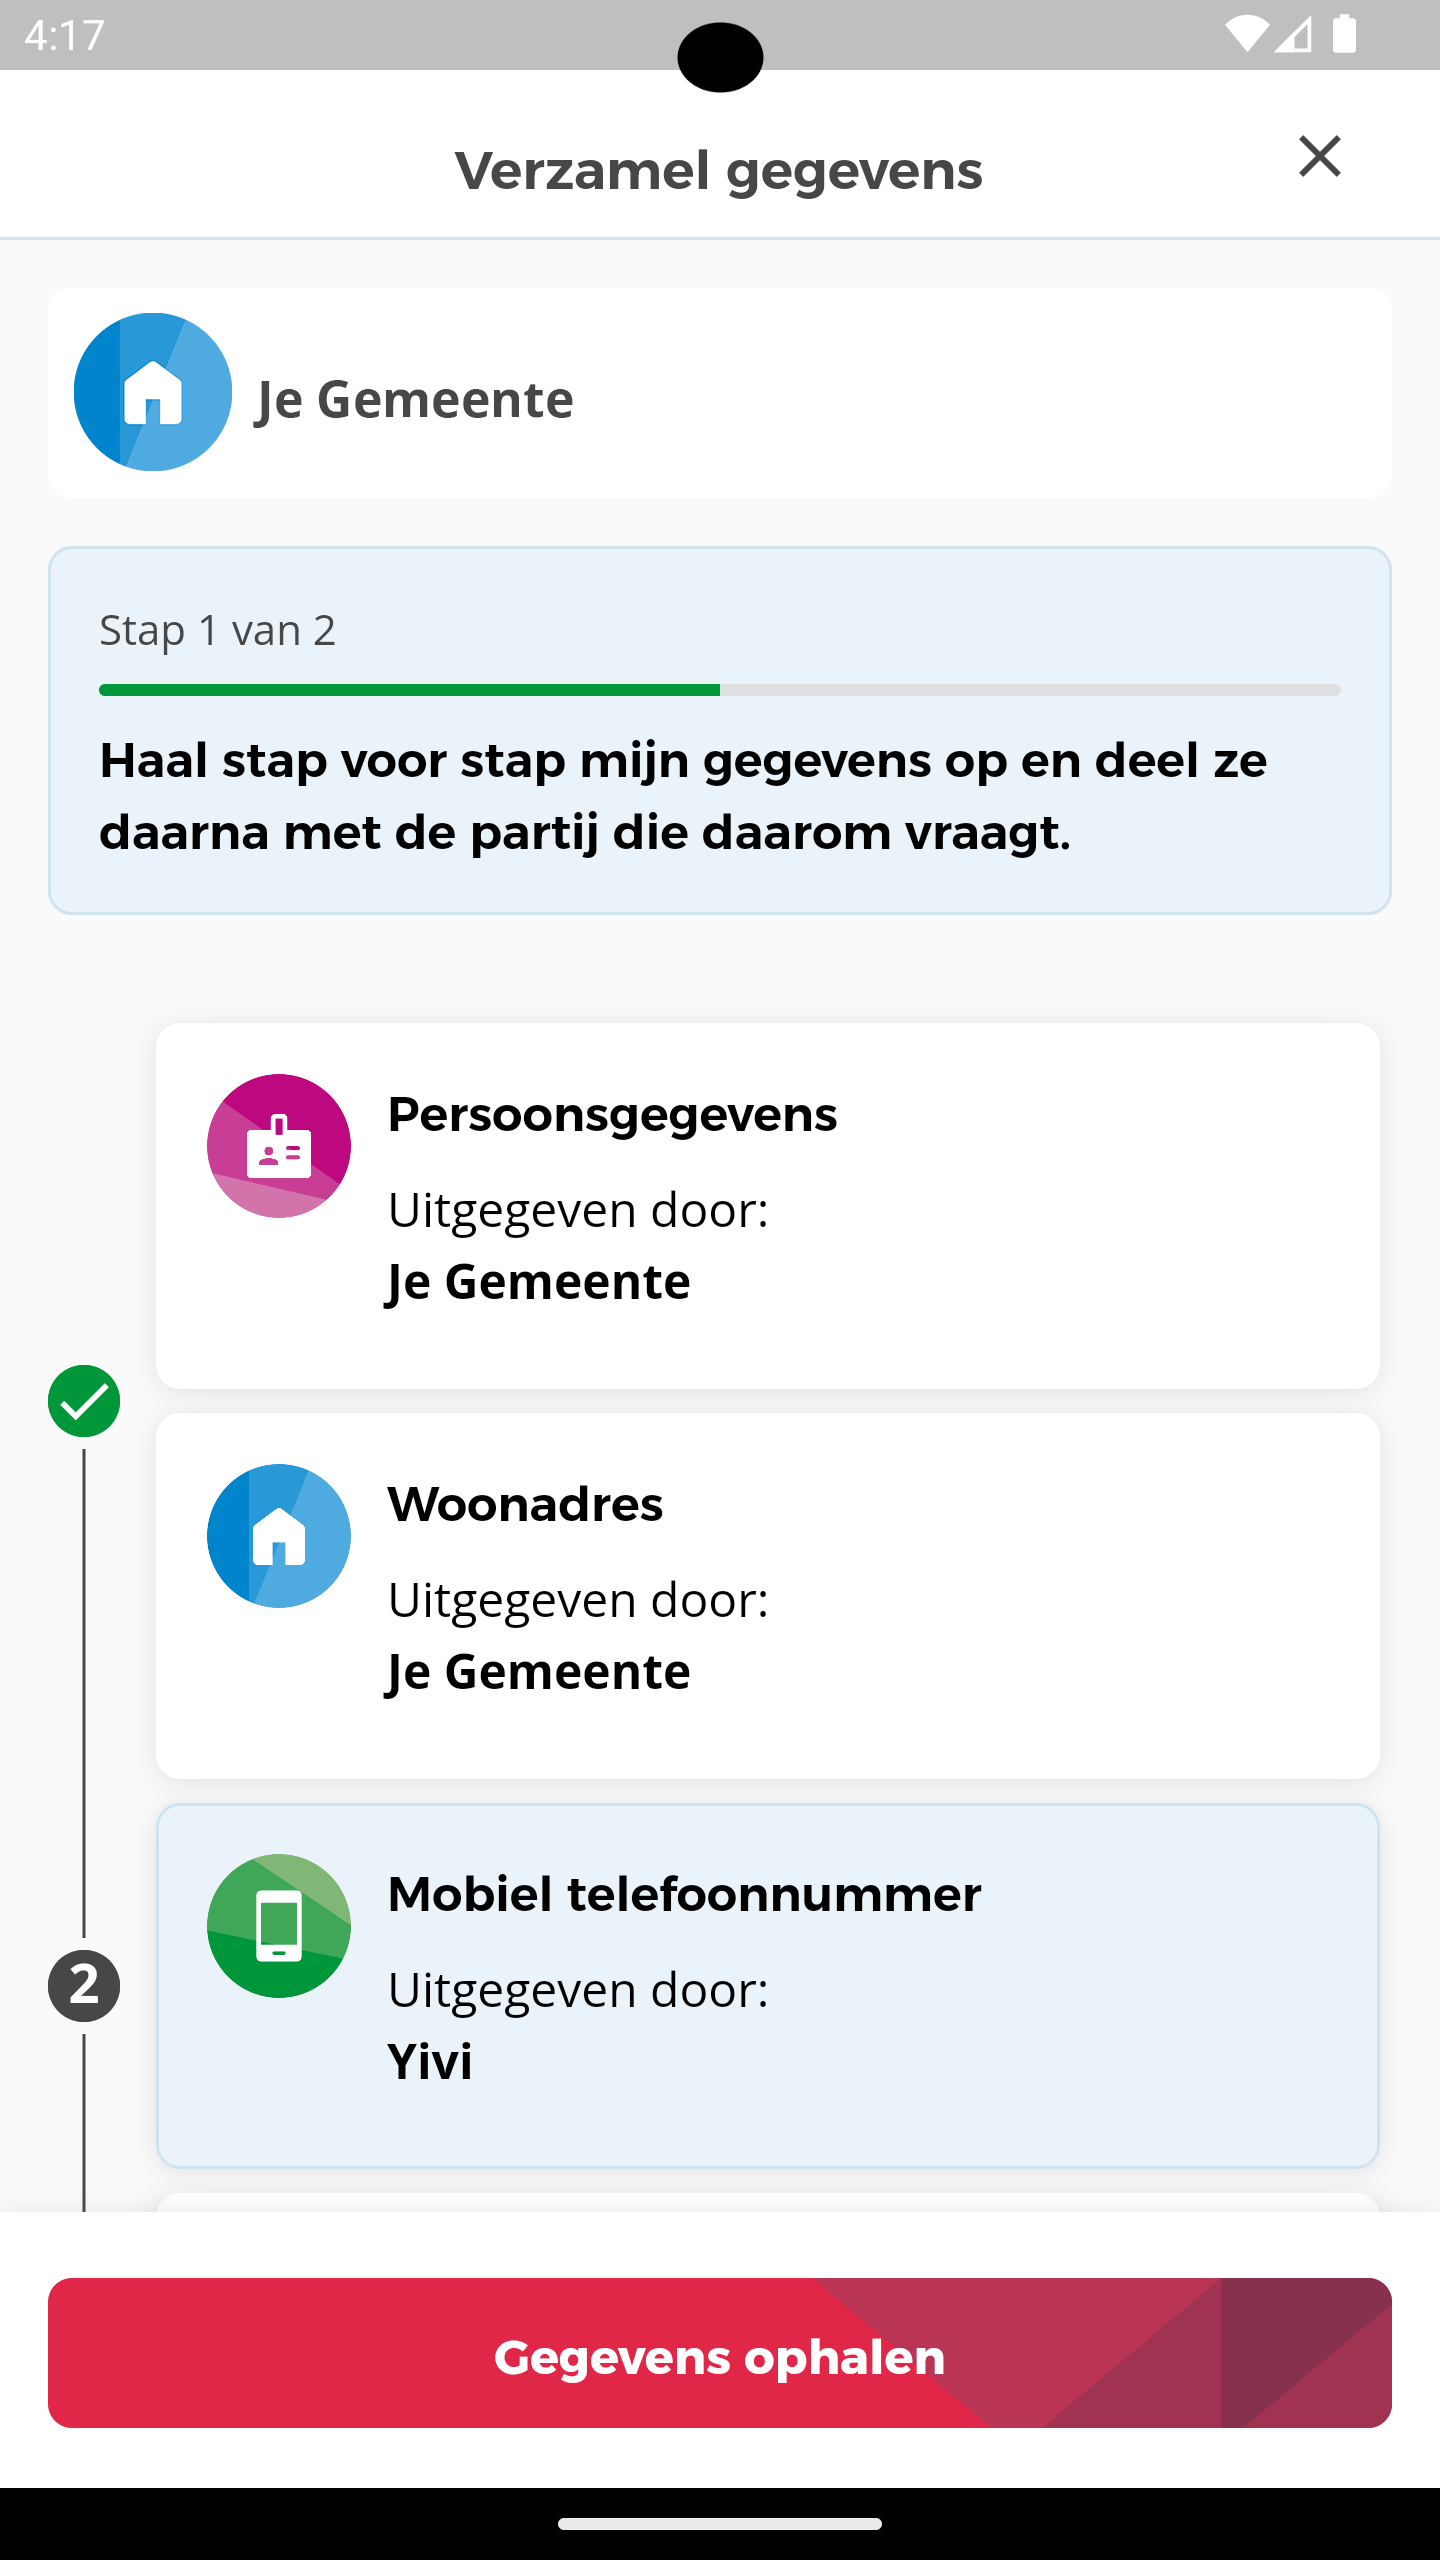
Task: Tap the blue Woonadres house icon
Action: tap(279, 1536)
